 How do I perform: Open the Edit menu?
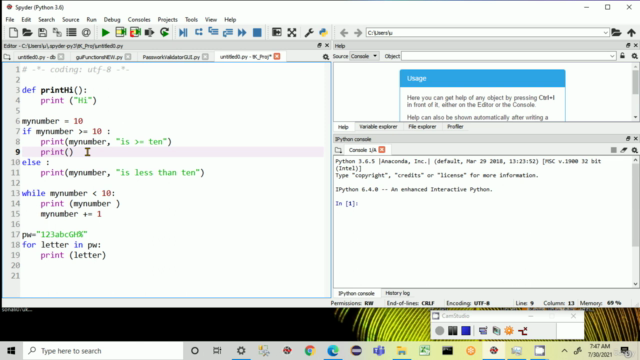(x=26, y=20)
